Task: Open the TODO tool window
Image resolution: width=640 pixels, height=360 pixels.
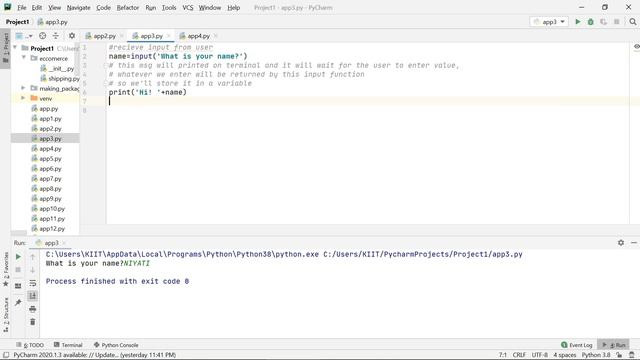Action: 30,345
